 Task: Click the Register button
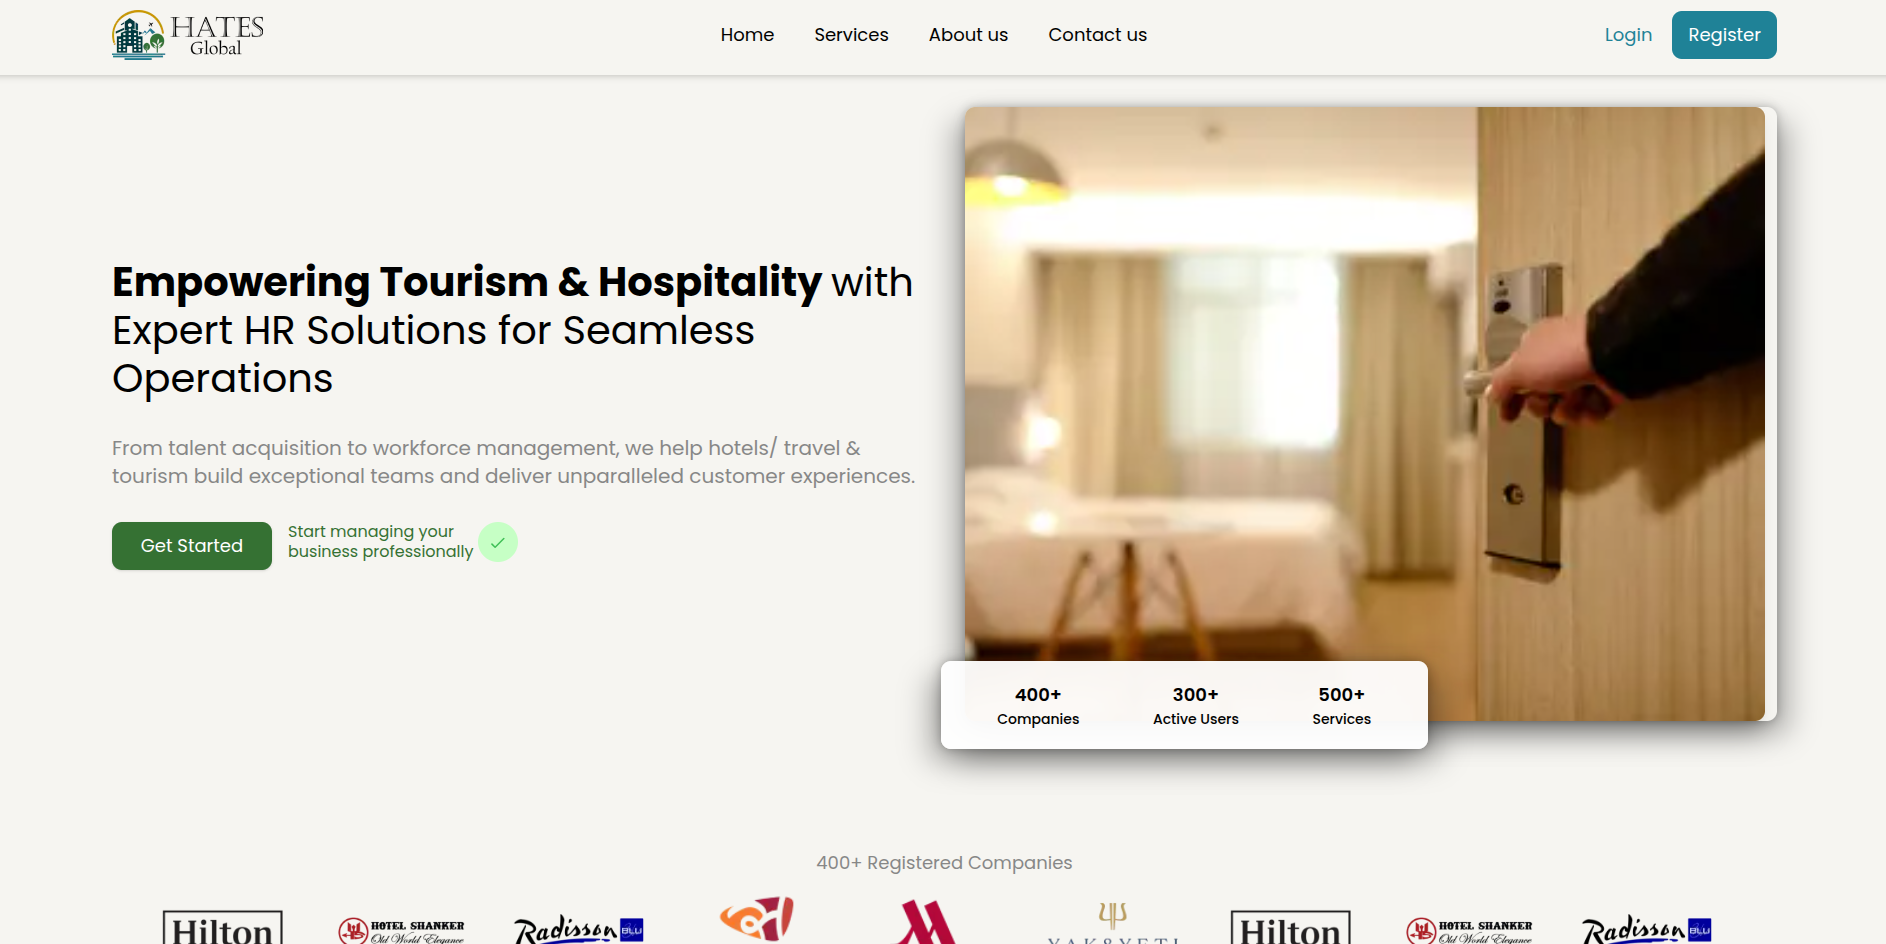[x=1724, y=35]
